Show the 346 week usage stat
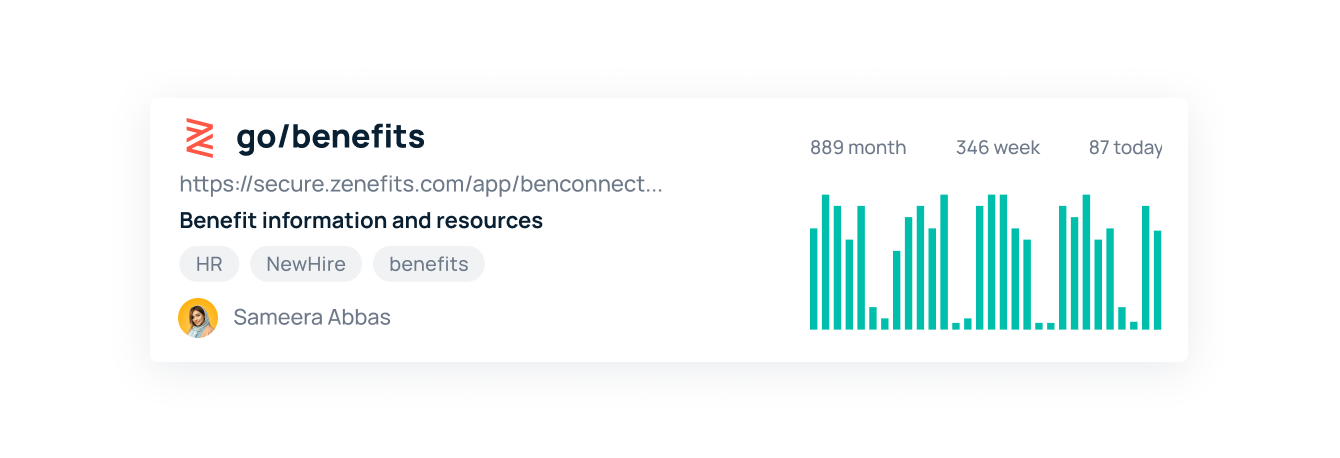Image resolution: width=1340 pixels, height=458 pixels. coord(997,148)
